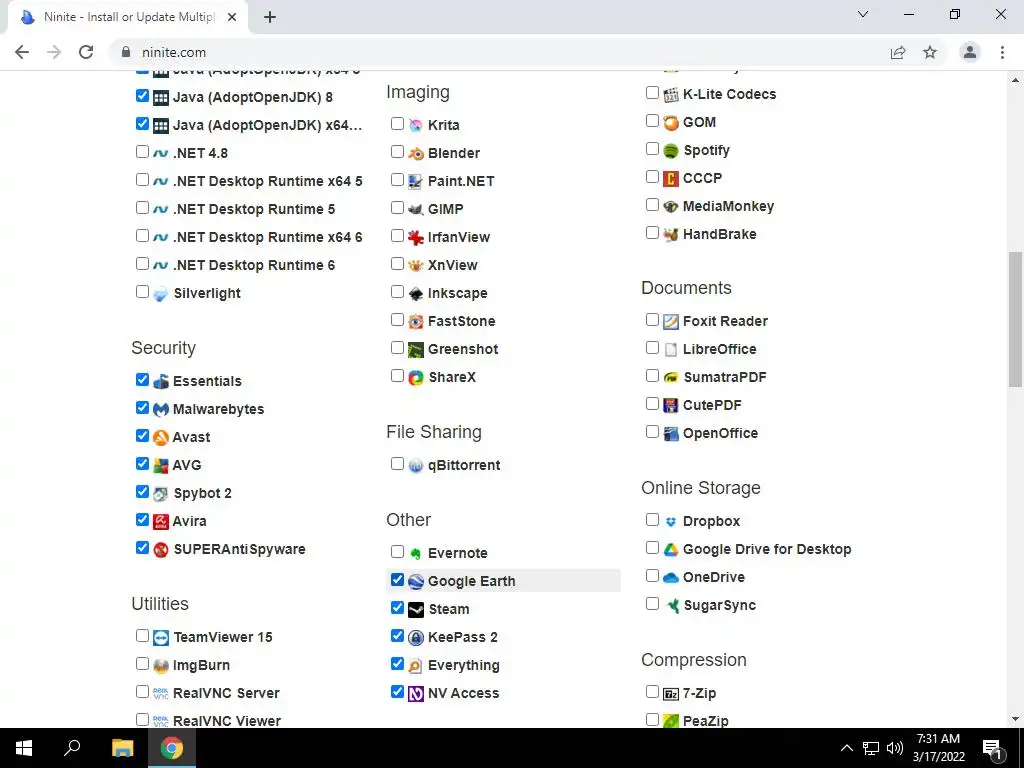Image resolution: width=1024 pixels, height=768 pixels.
Task: Open the Chrome profile avatar
Action: (x=970, y=52)
